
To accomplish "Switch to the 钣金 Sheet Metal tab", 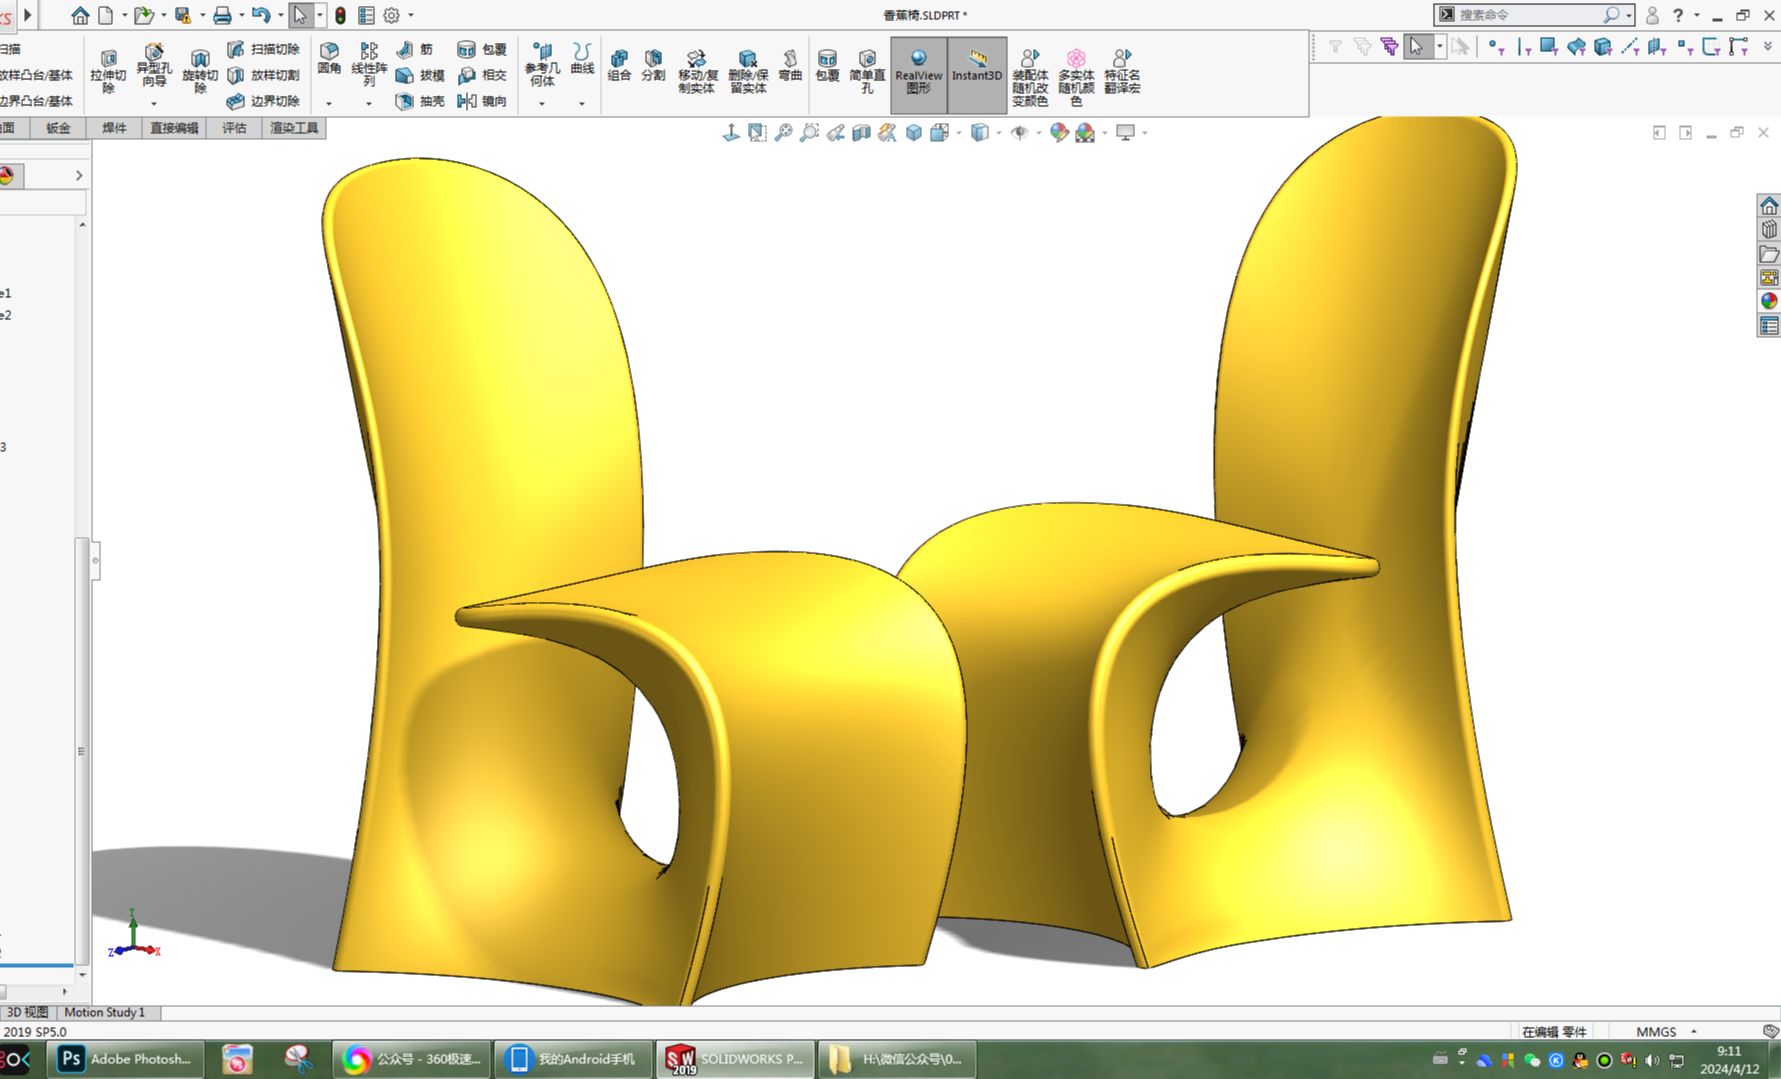I will point(59,128).
